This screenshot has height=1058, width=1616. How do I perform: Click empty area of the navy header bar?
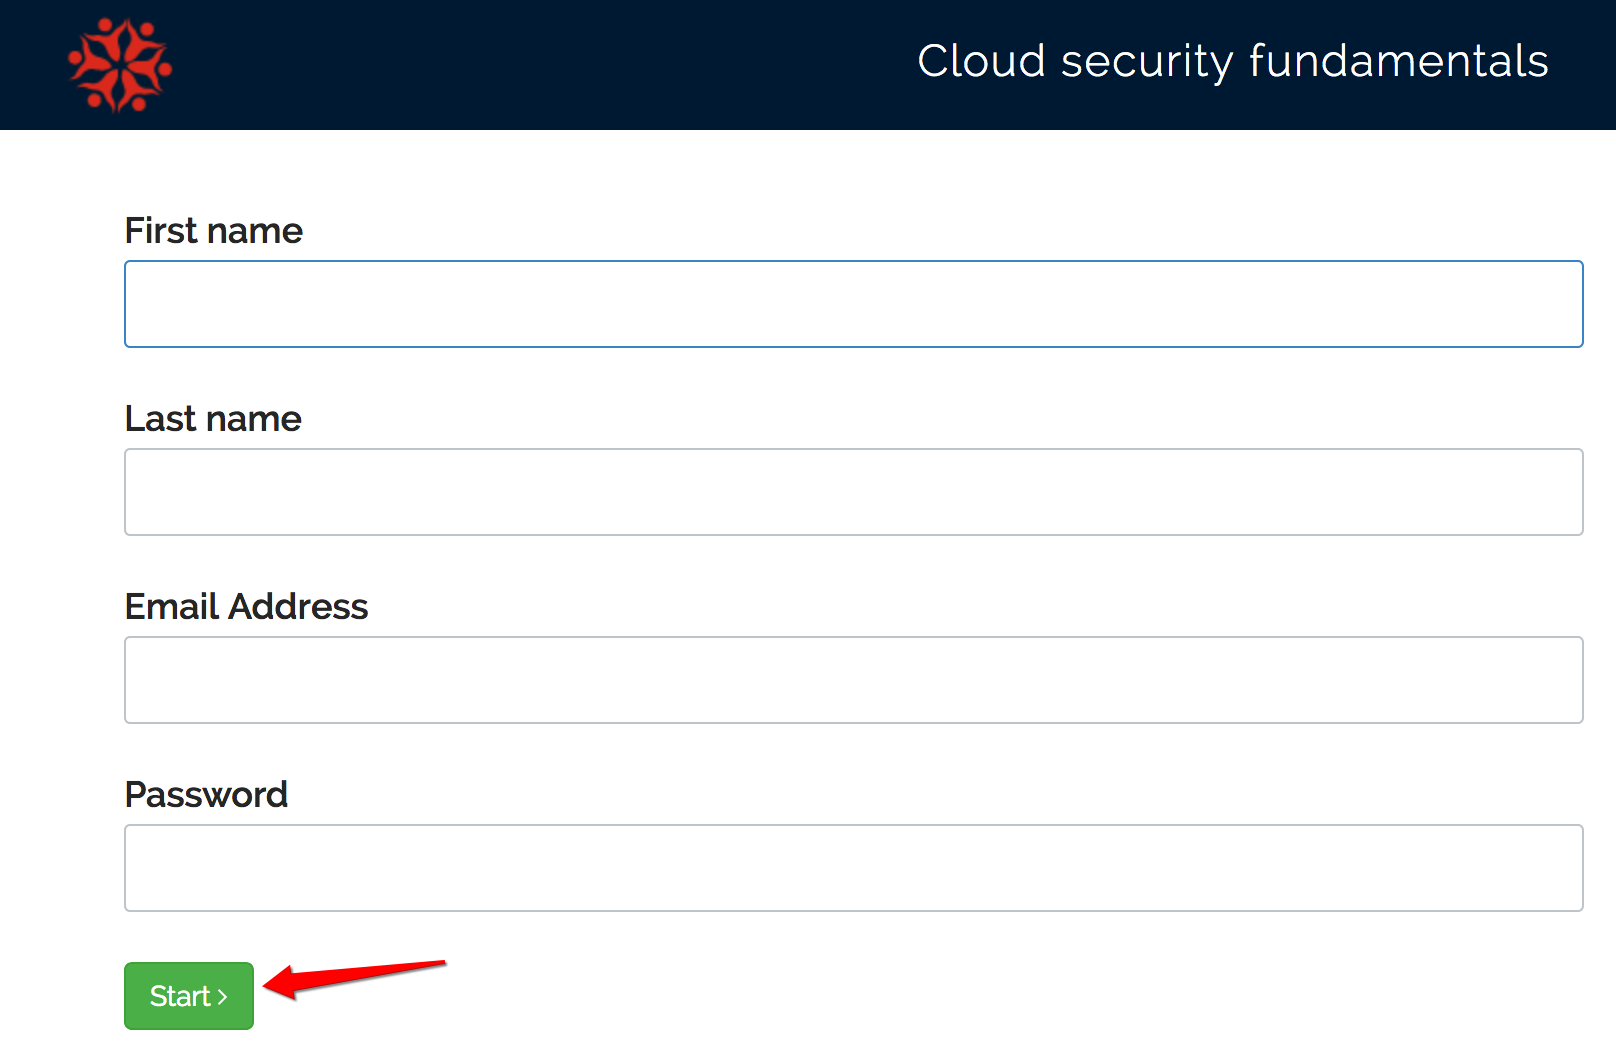[540, 65]
